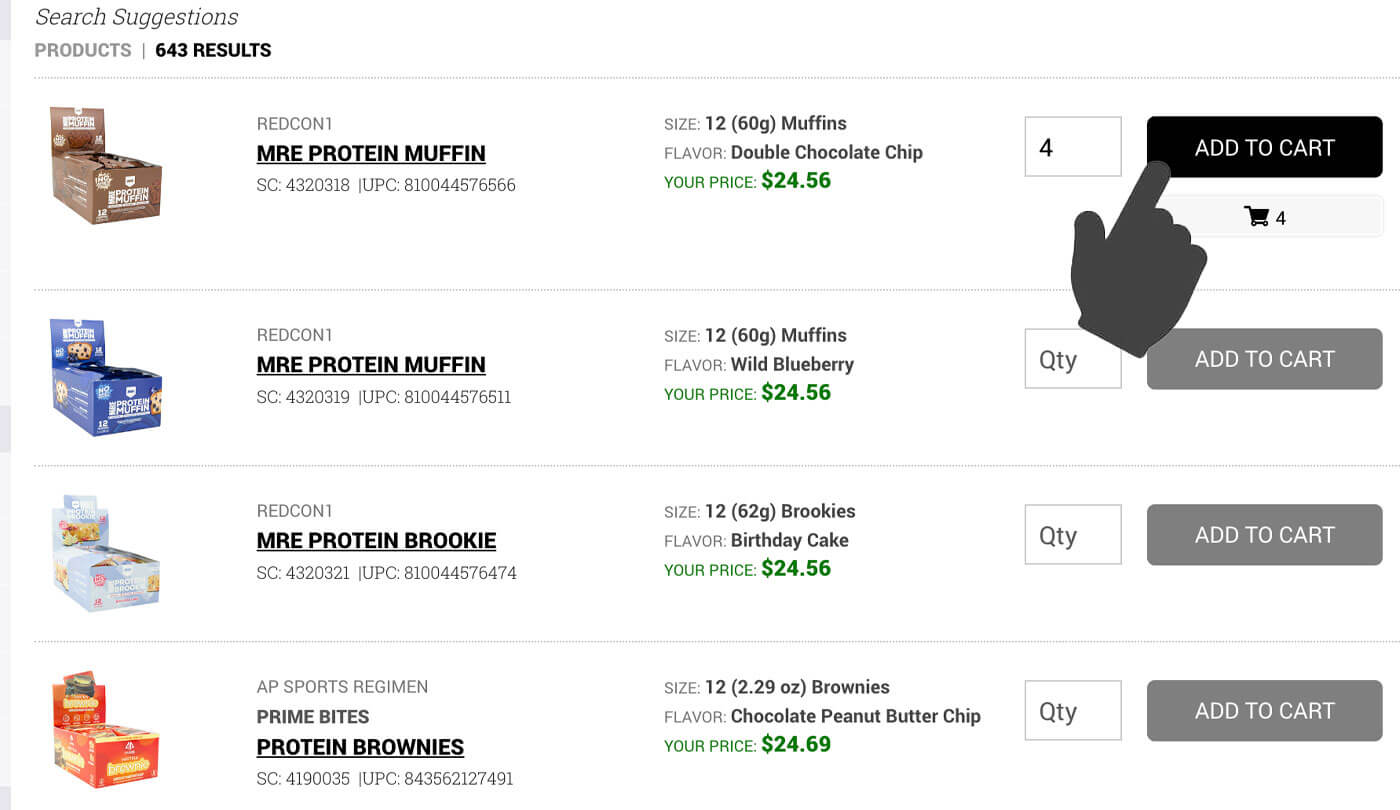Click the quantity box showing 4

pyautogui.click(x=1072, y=146)
